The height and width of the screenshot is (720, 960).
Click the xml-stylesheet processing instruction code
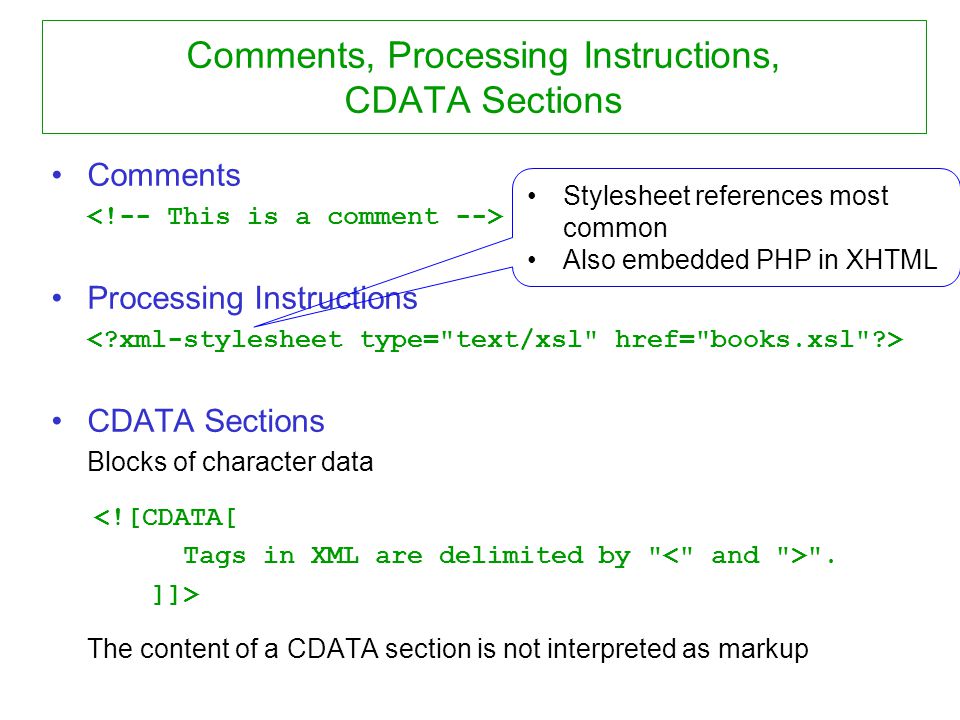pyautogui.click(x=495, y=339)
